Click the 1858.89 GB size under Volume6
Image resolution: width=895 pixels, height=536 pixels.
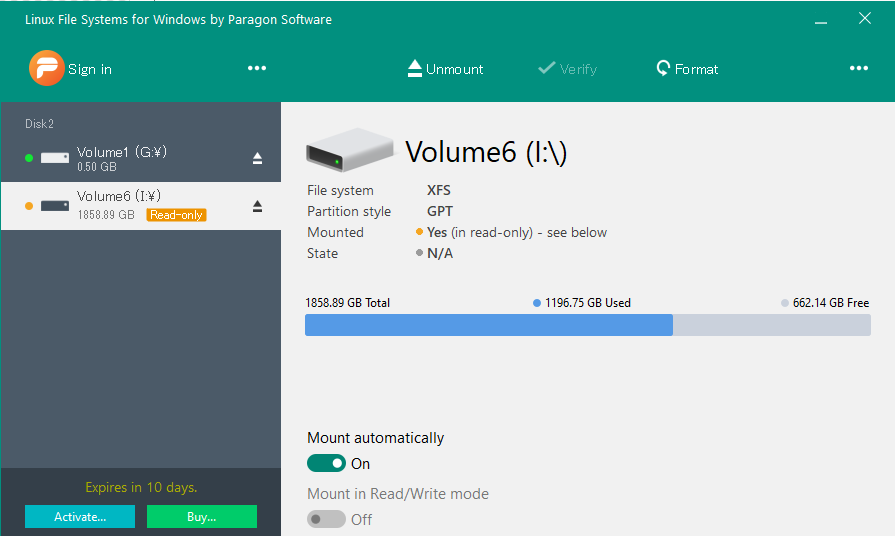106,215
